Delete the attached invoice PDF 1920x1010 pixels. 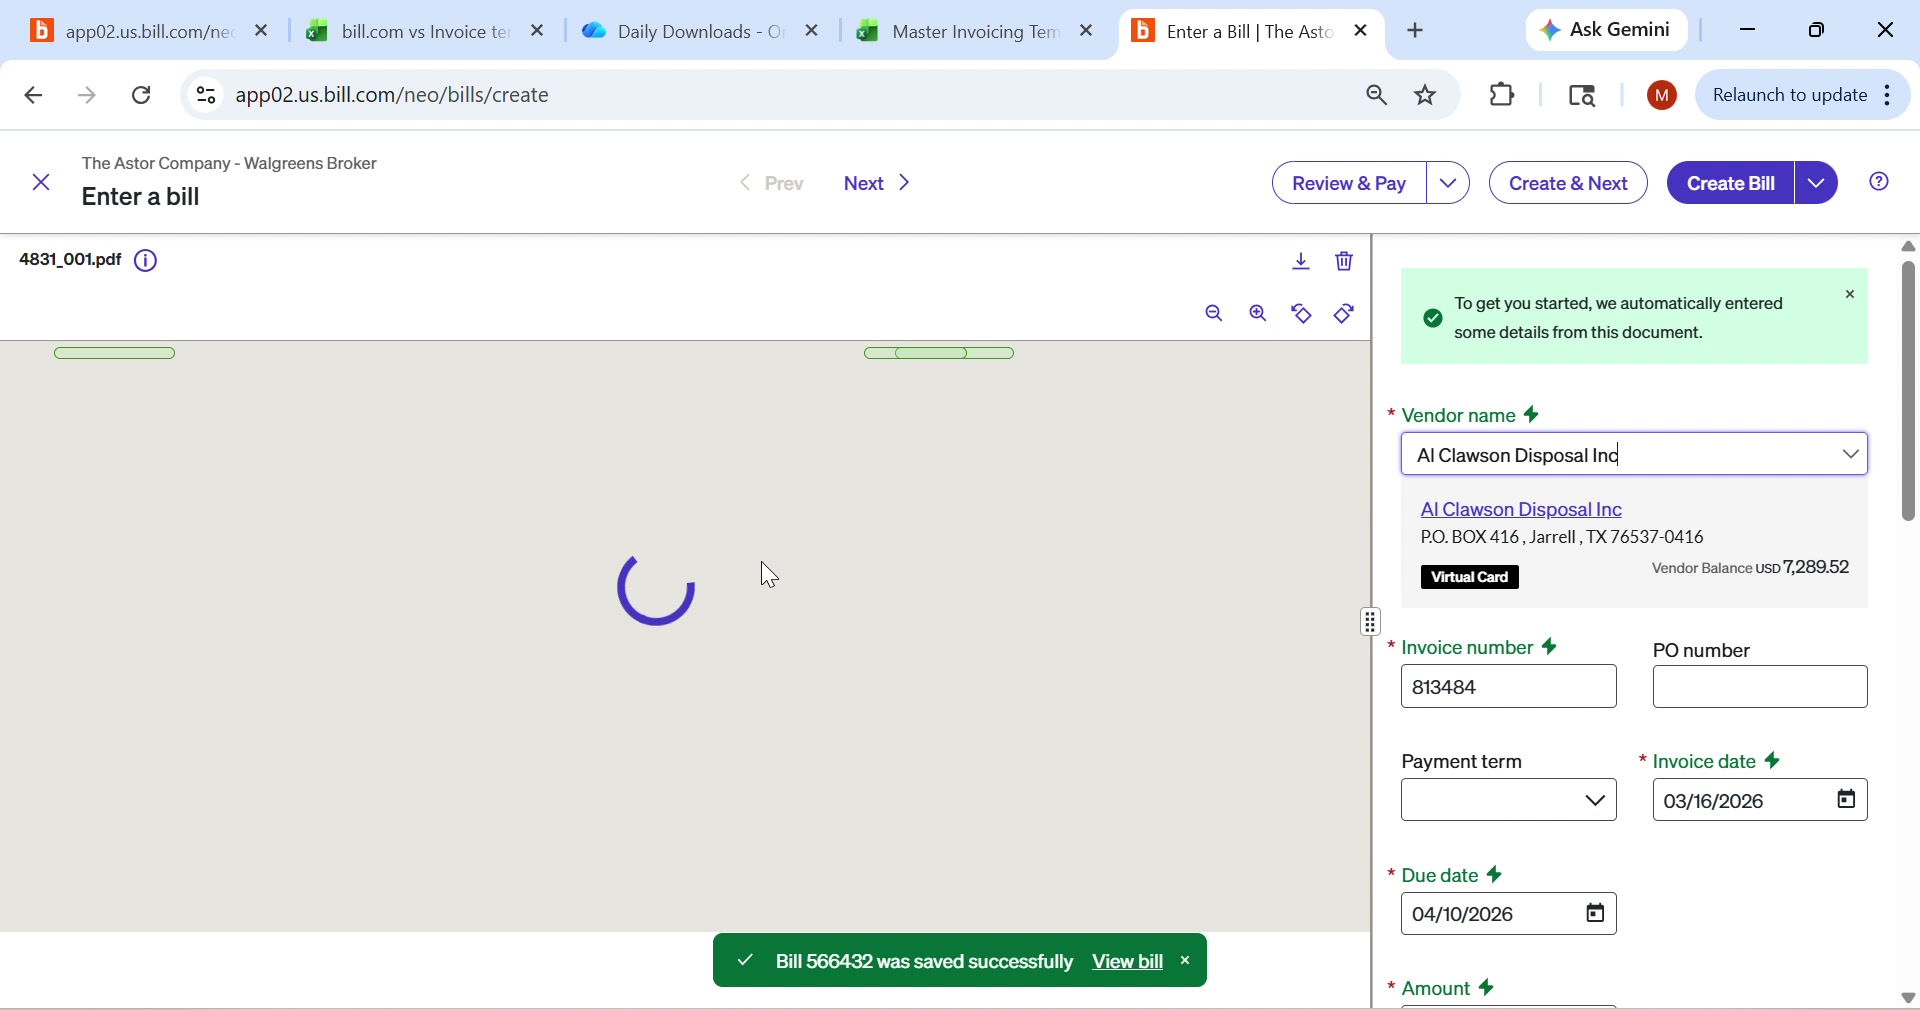[x=1344, y=262]
